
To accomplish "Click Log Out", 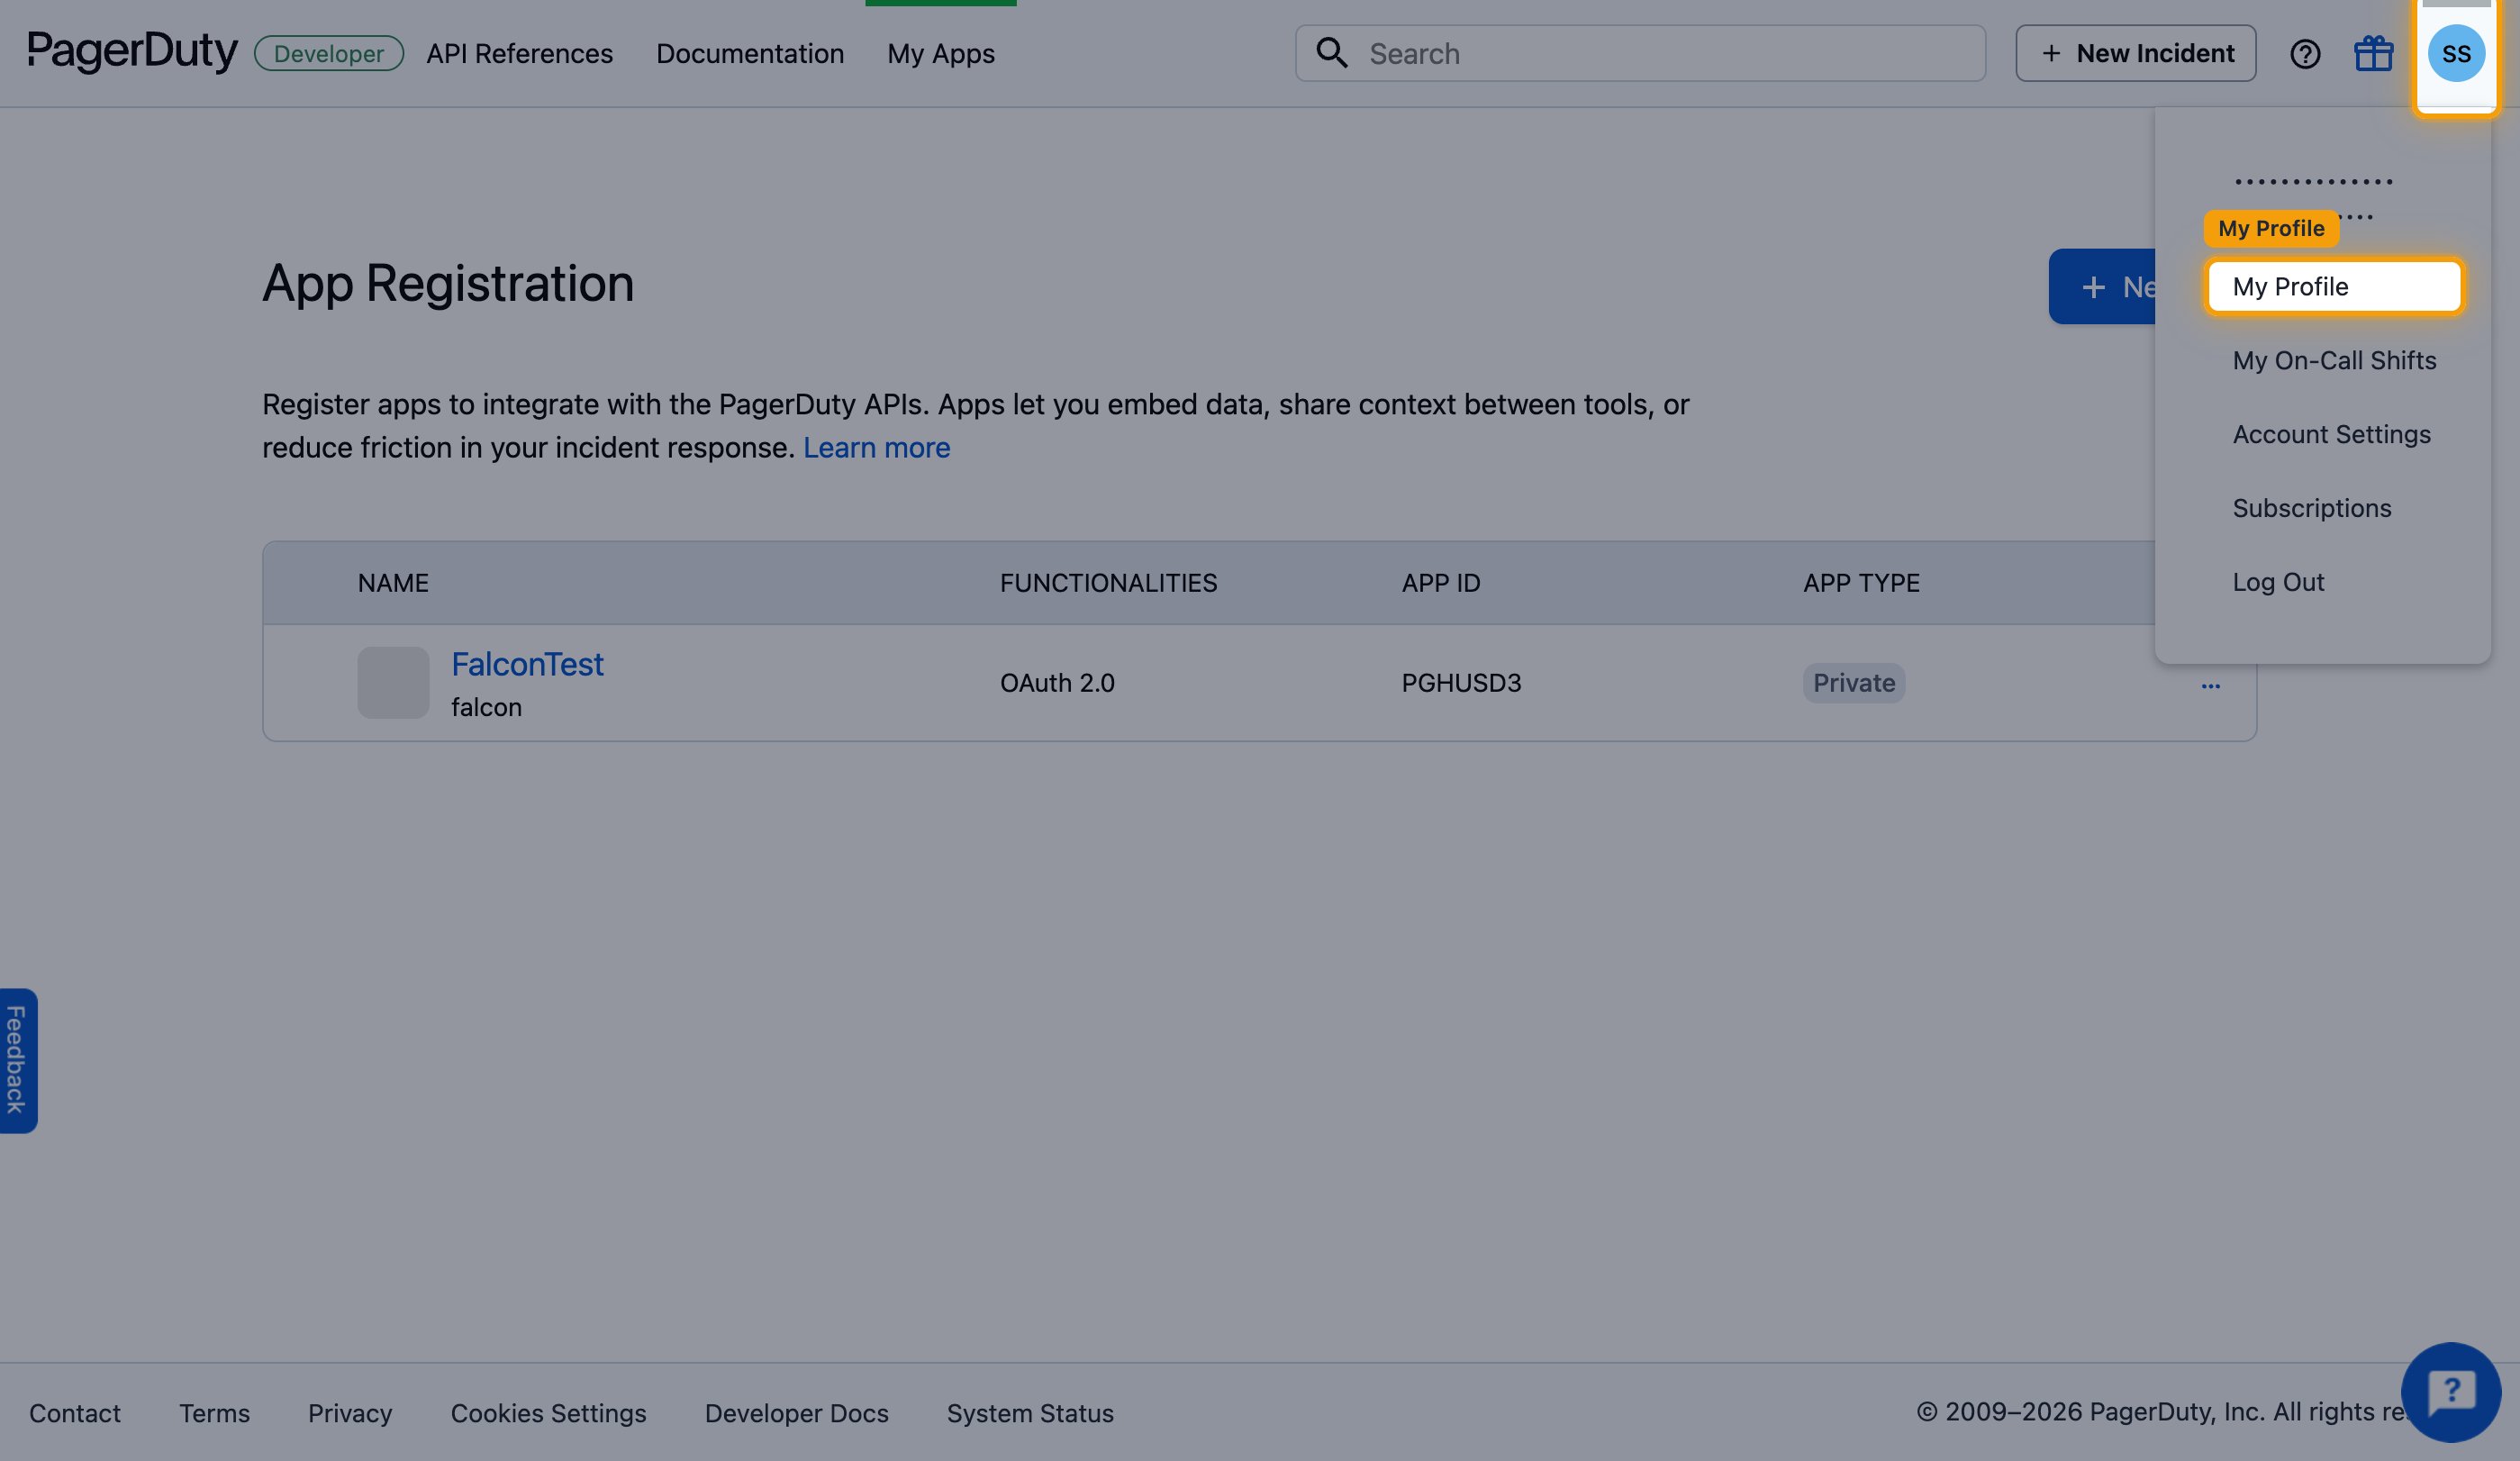I will click(2278, 582).
